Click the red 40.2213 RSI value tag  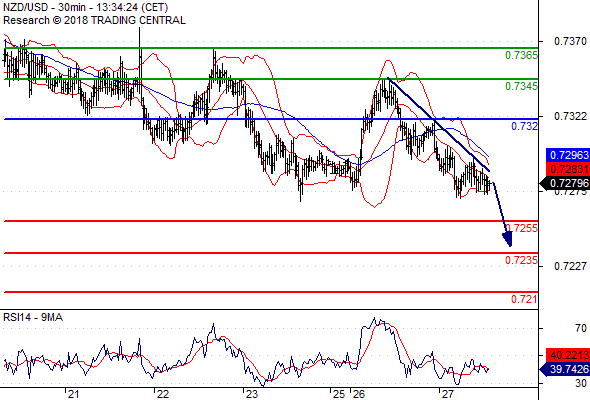[x=568, y=355]
